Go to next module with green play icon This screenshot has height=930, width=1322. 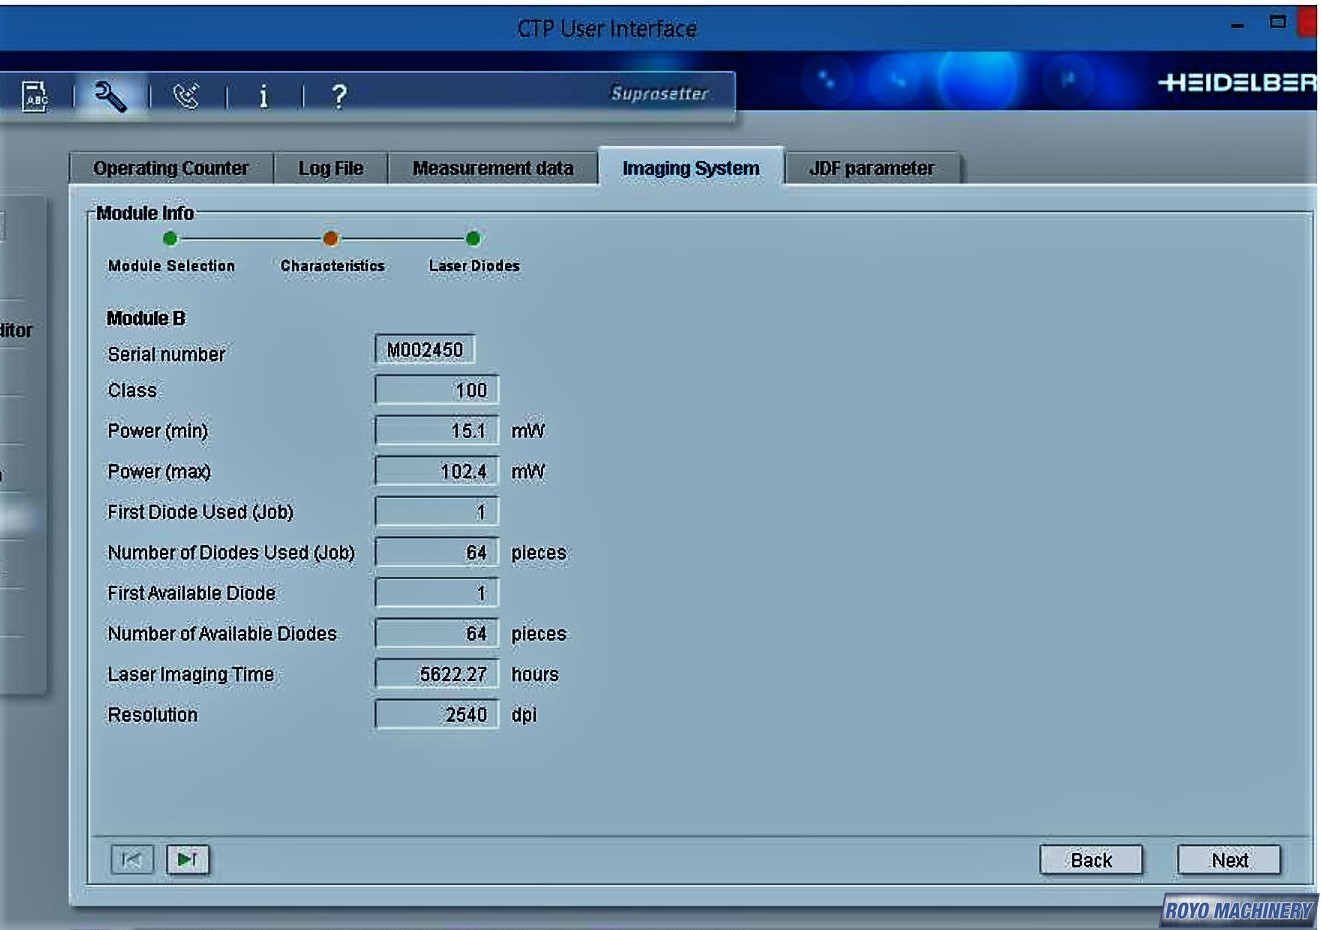[x=187, y=859]
